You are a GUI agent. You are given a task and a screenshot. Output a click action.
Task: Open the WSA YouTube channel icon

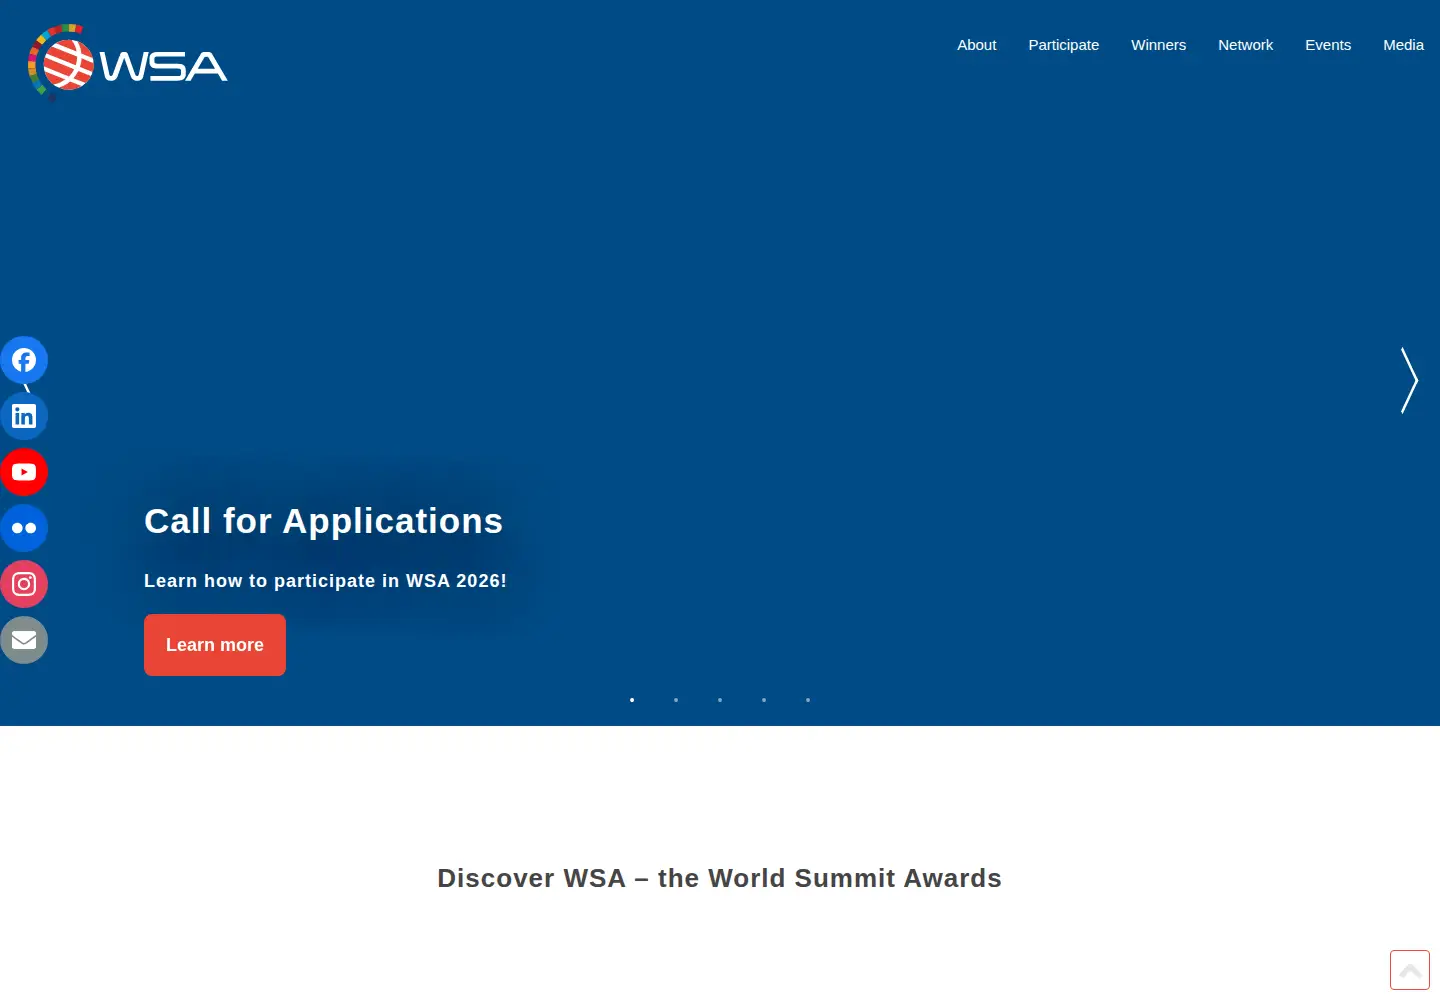click(24, 472)
